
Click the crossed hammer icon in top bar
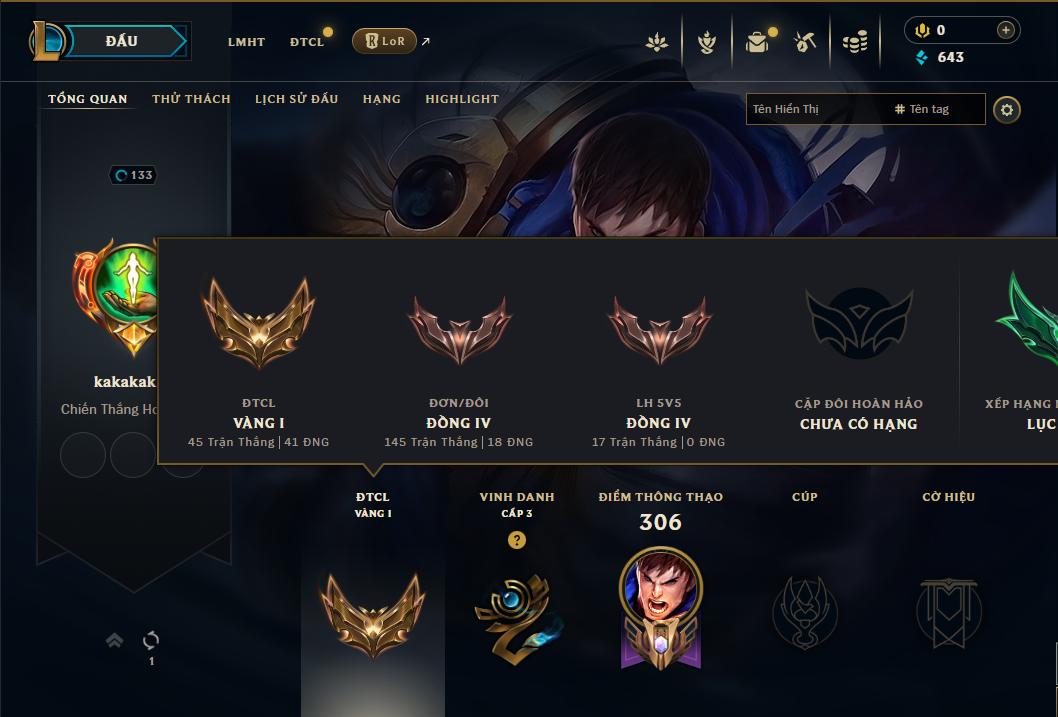pos(805,42)
